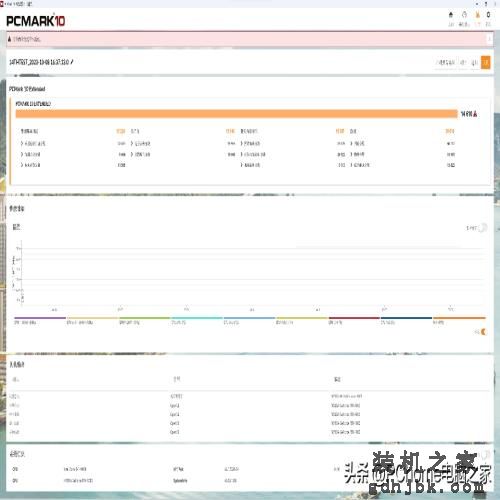Expand the Graphics score row under Gaming
Viewport: 500px width, 500px height.
[x=403, y=144]
